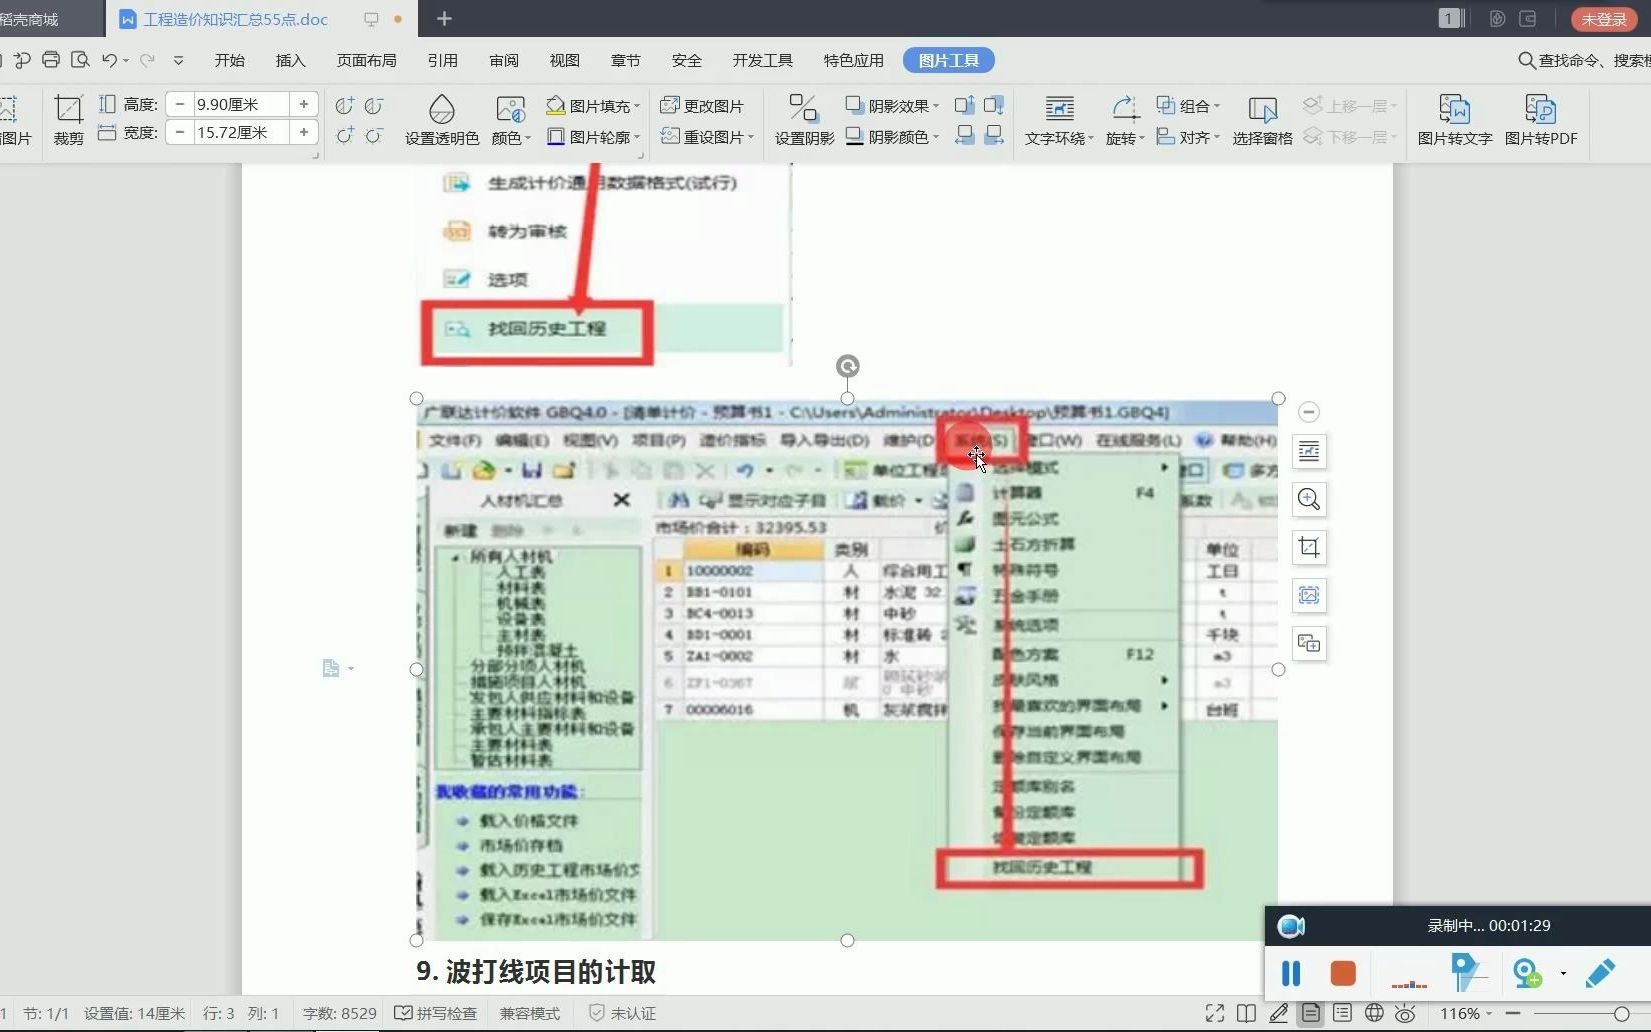This screenshot has height=1032, width=1651.
Task: Click the recorder spotlight marker icon
Action: pos(1468,973)
